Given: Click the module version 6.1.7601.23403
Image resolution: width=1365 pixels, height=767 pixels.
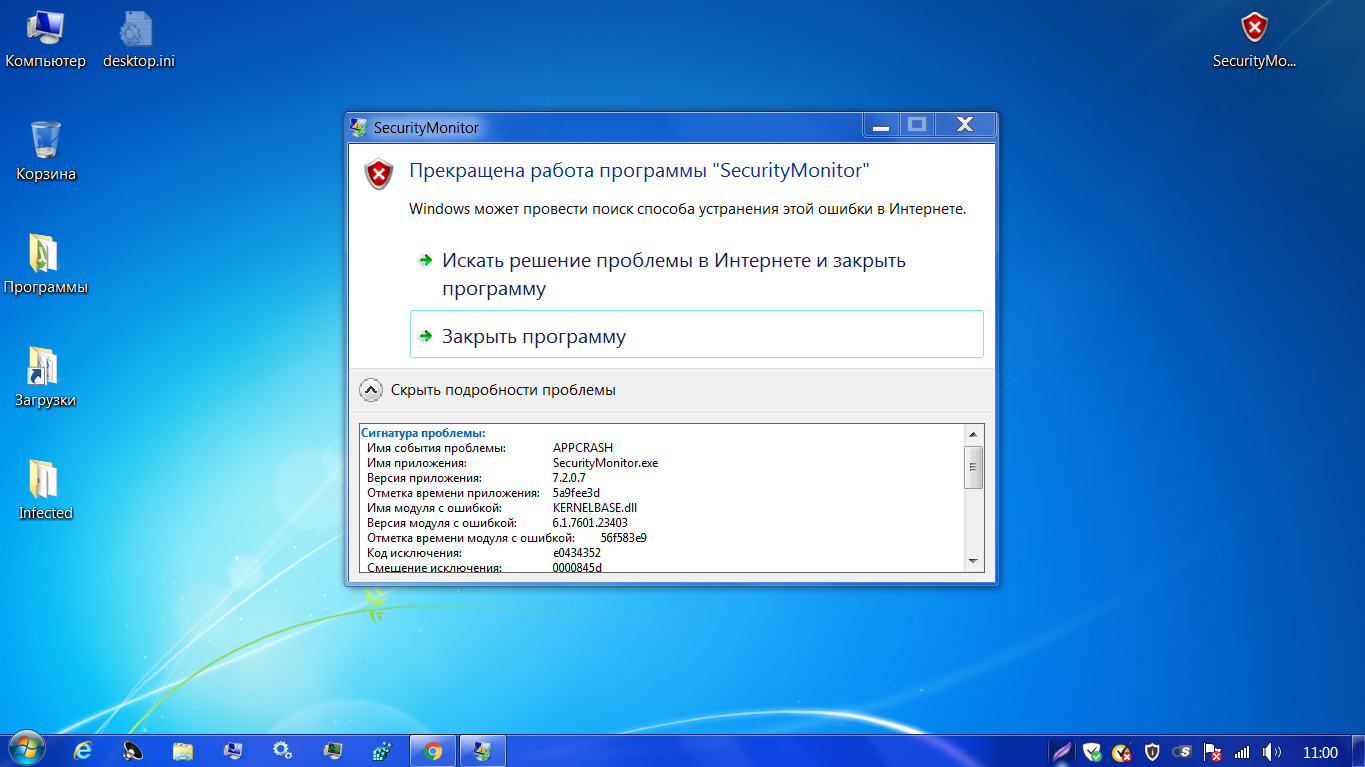Looking at the screenshot, I should click(x=590, y=523).
